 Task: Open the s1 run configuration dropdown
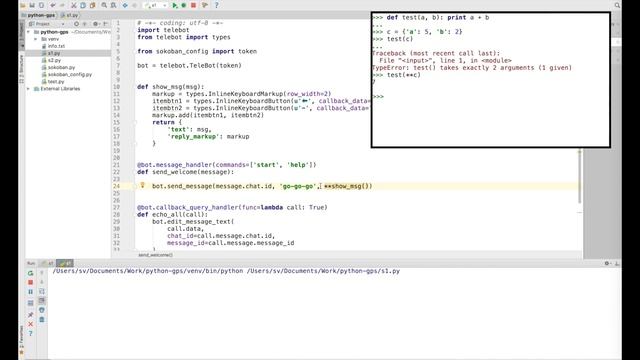156,5
